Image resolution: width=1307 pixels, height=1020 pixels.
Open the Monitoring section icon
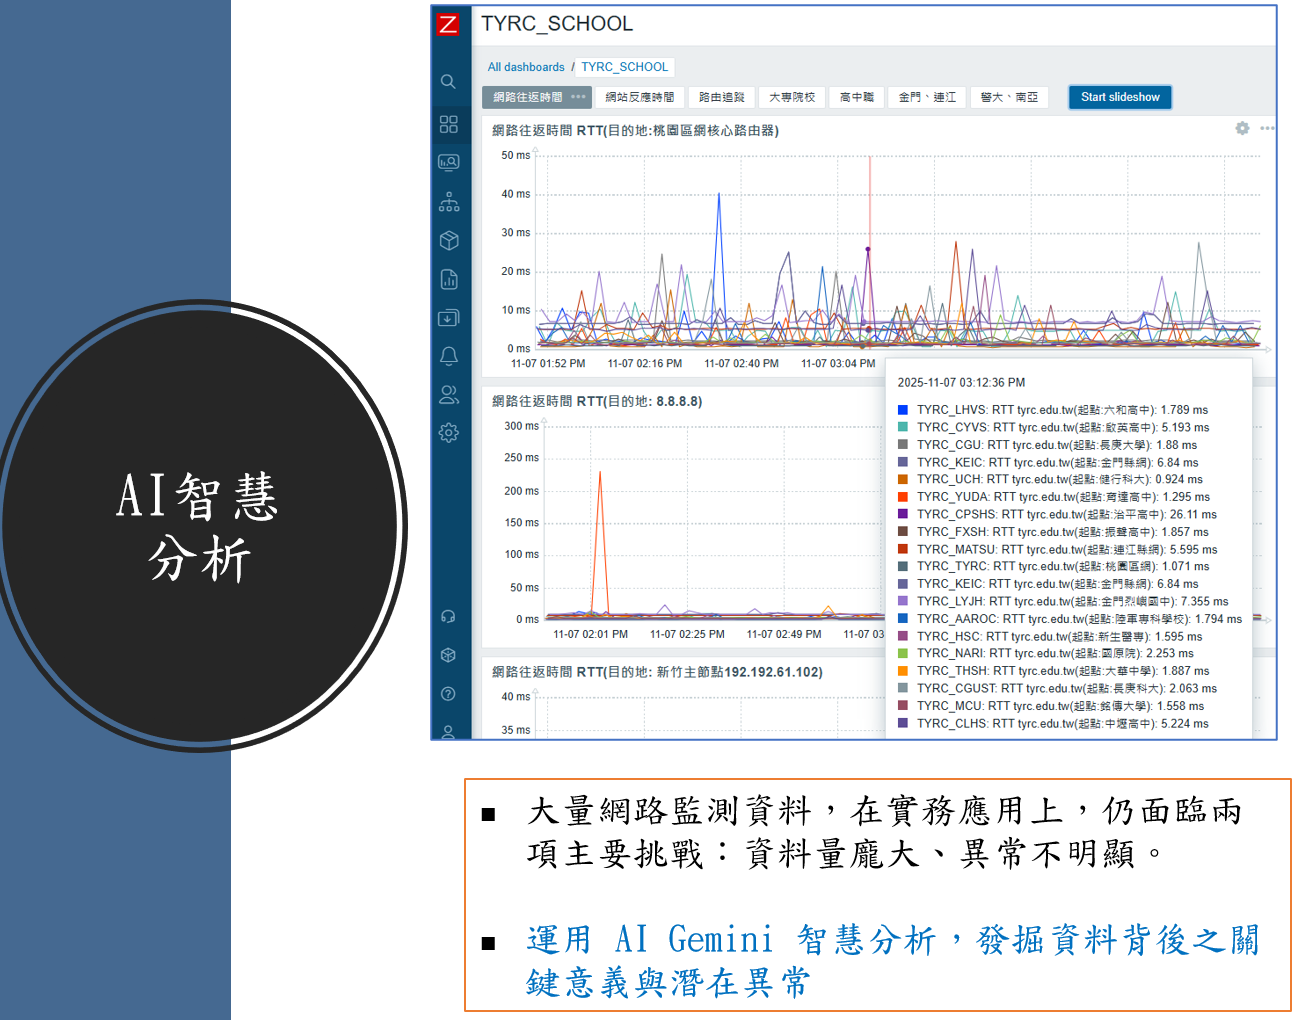(448, 162)
